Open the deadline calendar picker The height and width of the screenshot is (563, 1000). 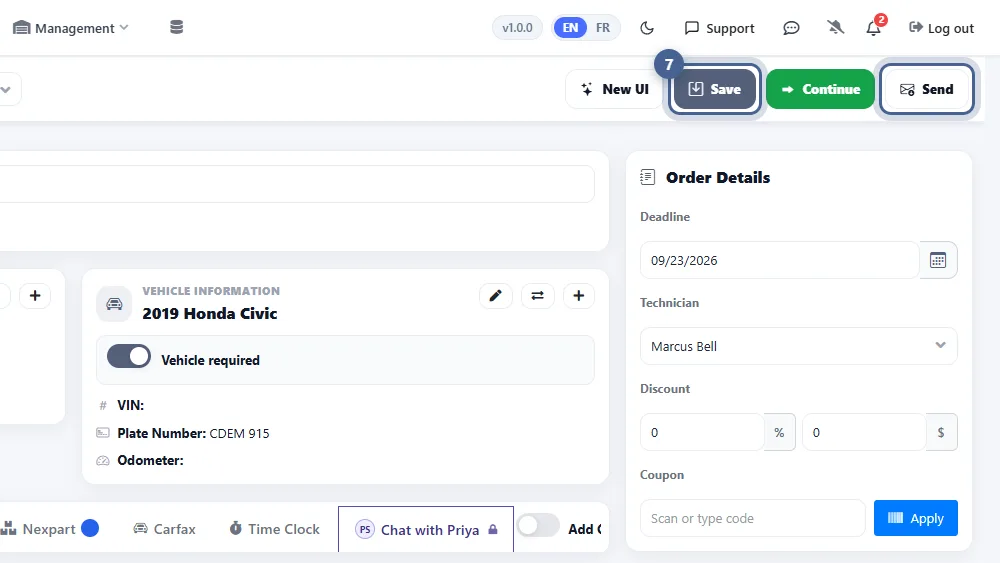tap(938, 260)
